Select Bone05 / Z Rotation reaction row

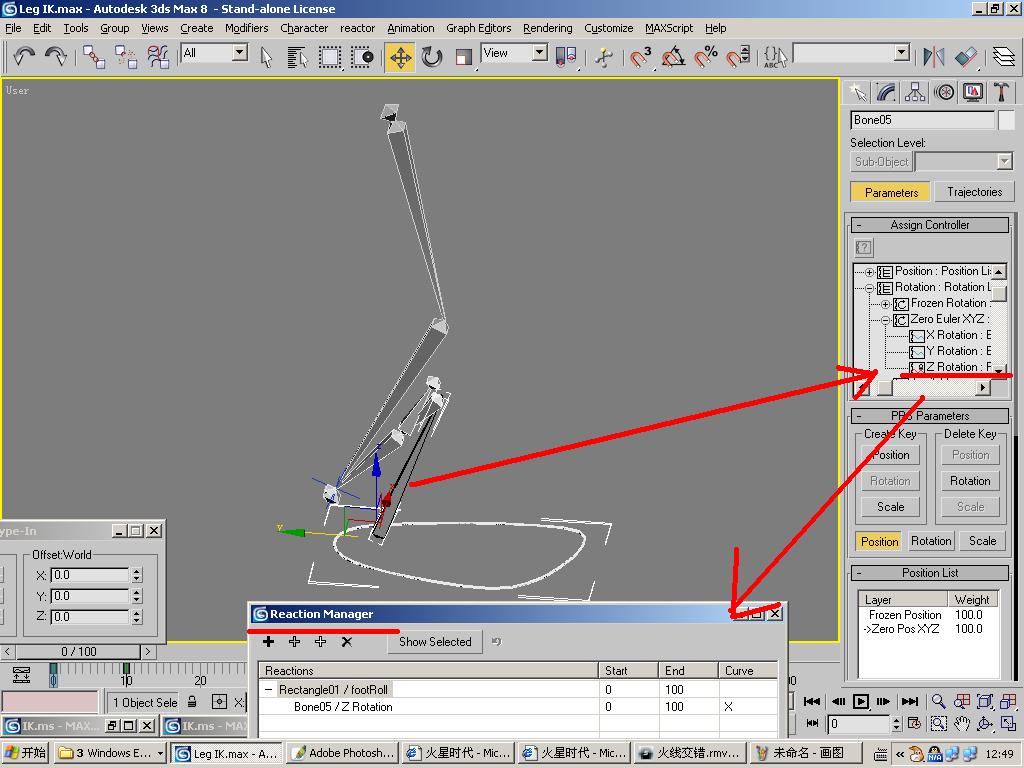click(x=518, y=707)
